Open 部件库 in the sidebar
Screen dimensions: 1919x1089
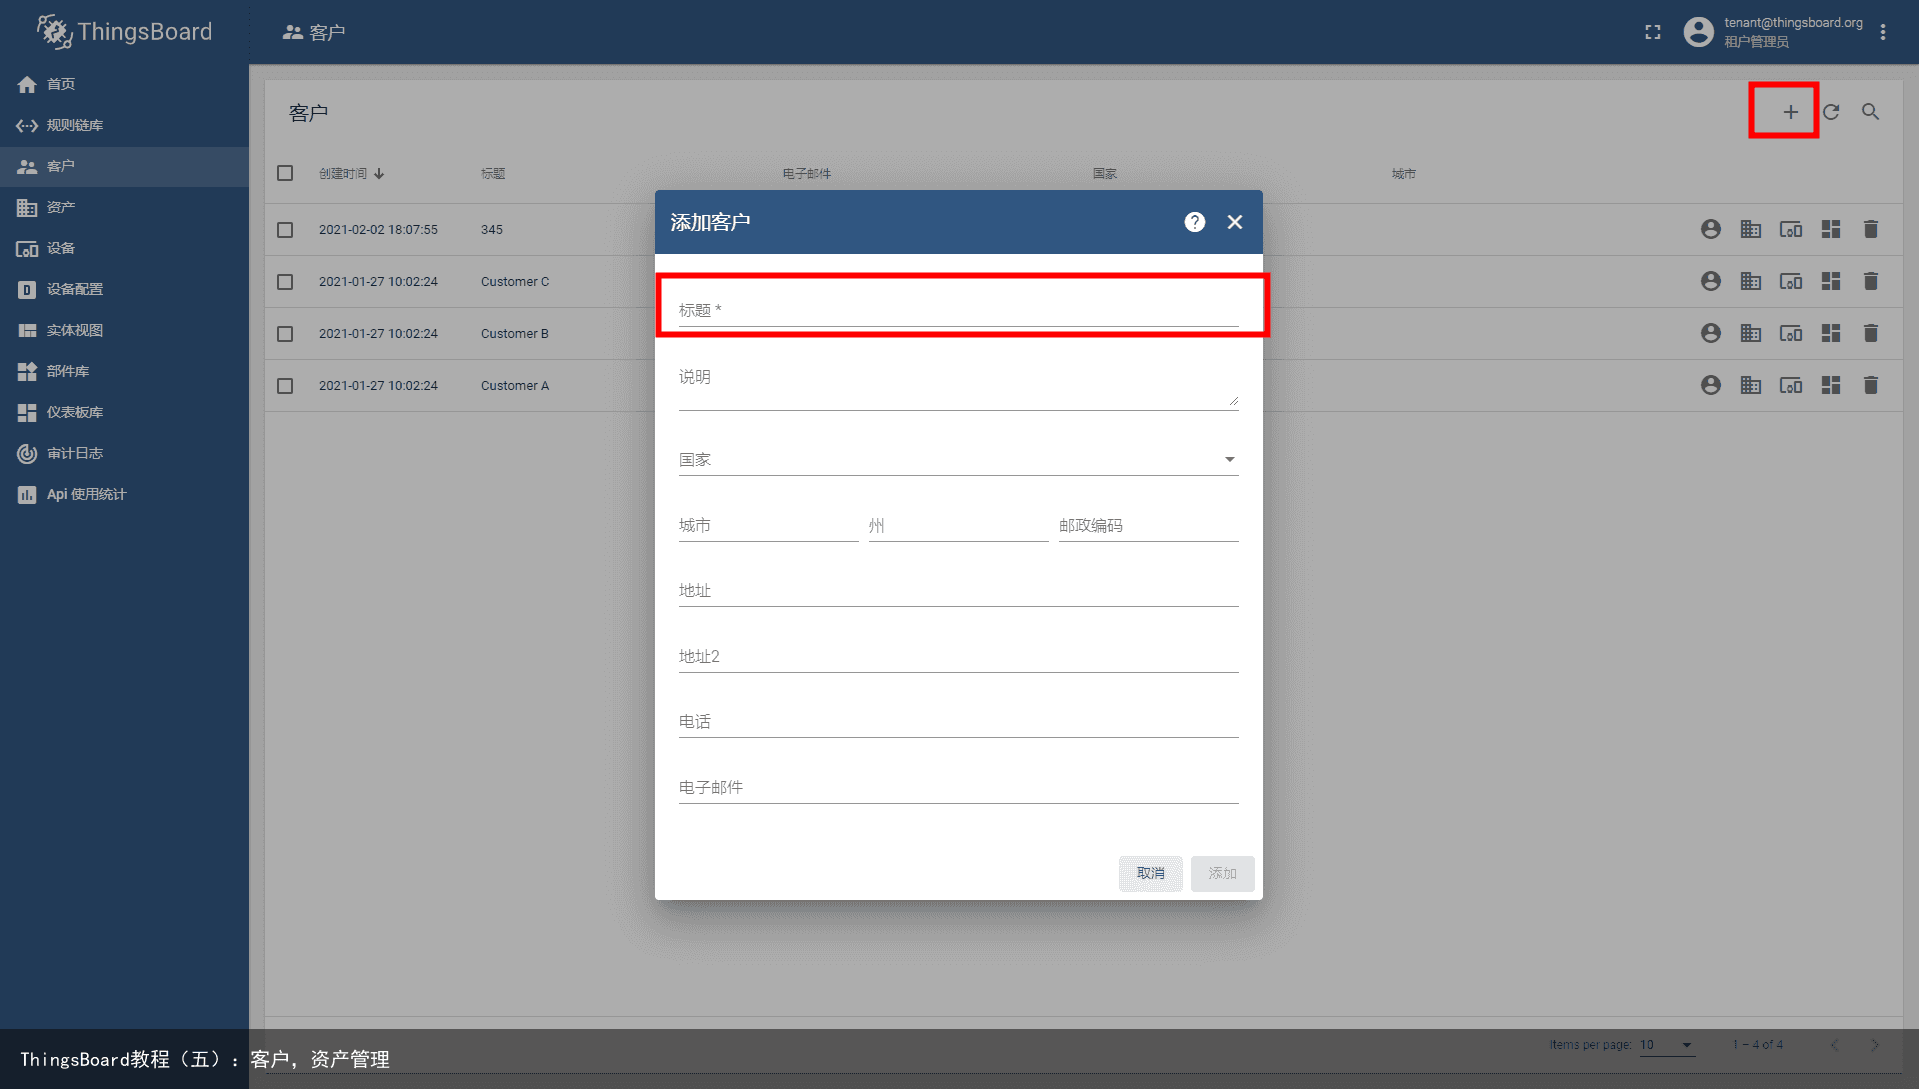(124, 371)
